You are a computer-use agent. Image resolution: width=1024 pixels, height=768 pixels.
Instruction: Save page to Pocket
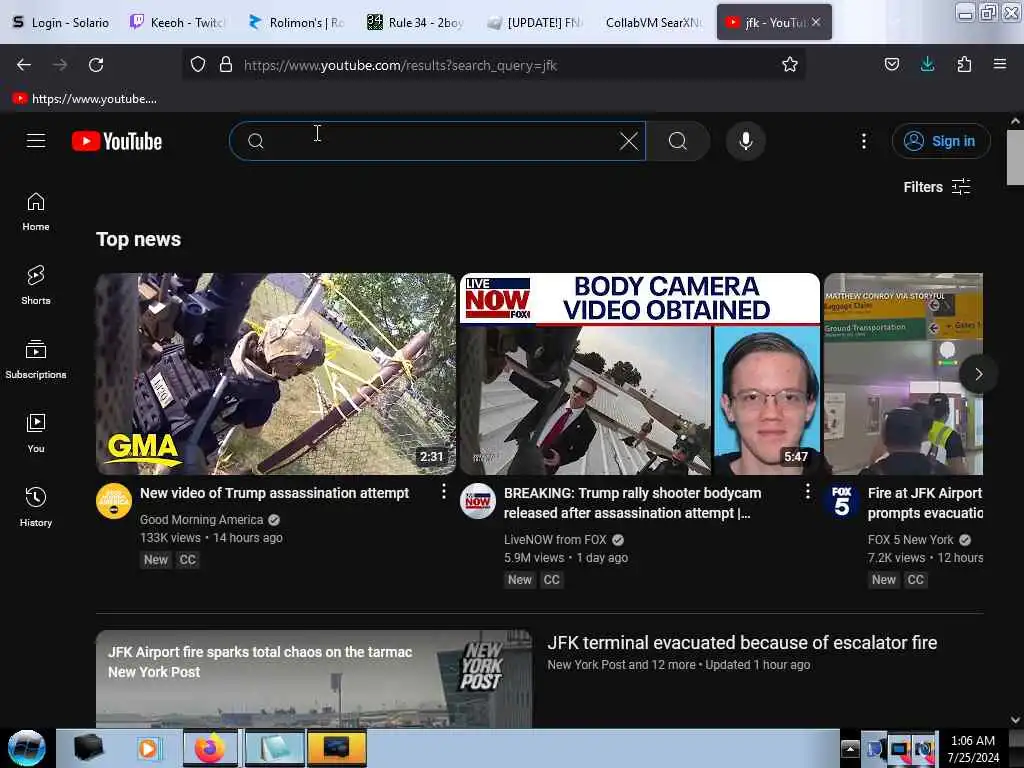pos(891,64)
